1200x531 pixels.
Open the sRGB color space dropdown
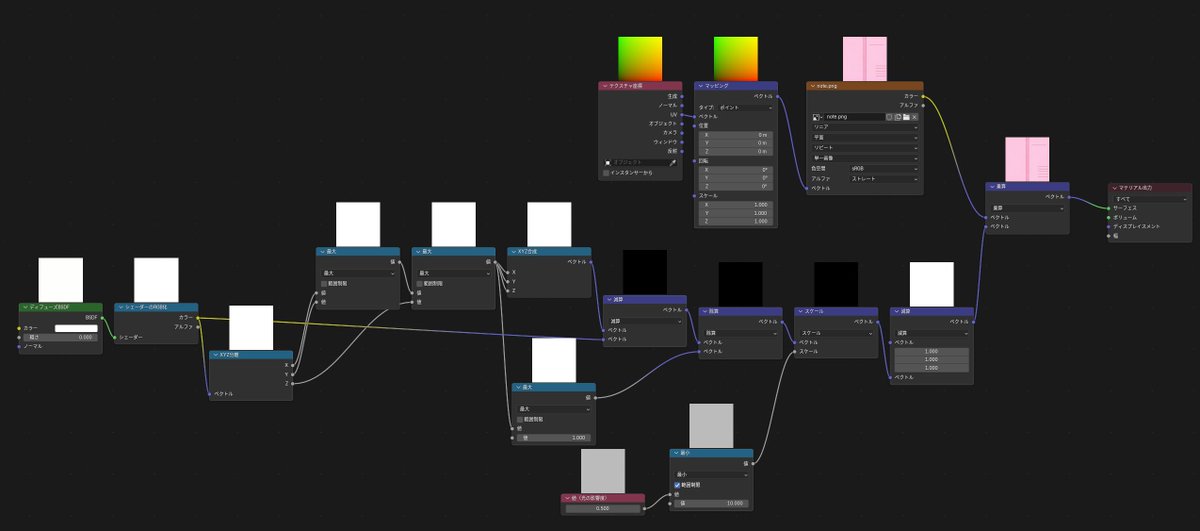tap(884, 168)
